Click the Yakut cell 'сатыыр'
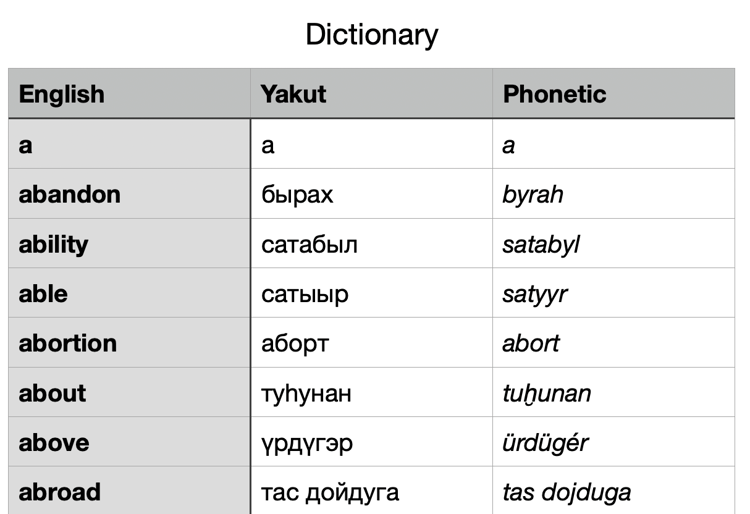This screenshot has width=750, height=514. [305, 294]
